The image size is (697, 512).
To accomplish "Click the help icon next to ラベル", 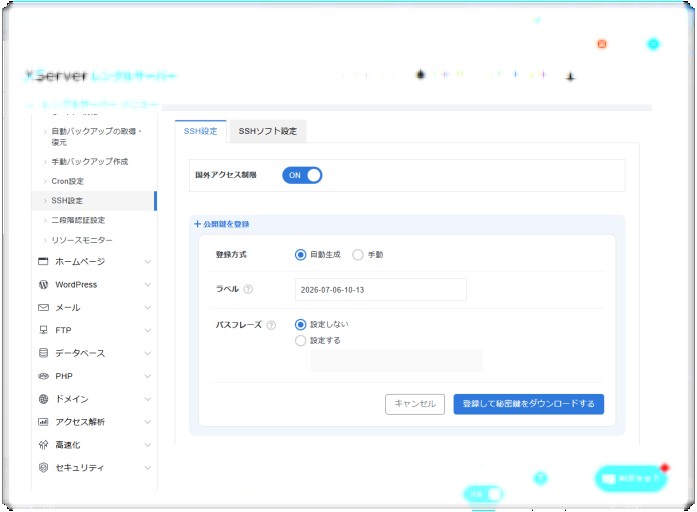I will pos(248,289).
